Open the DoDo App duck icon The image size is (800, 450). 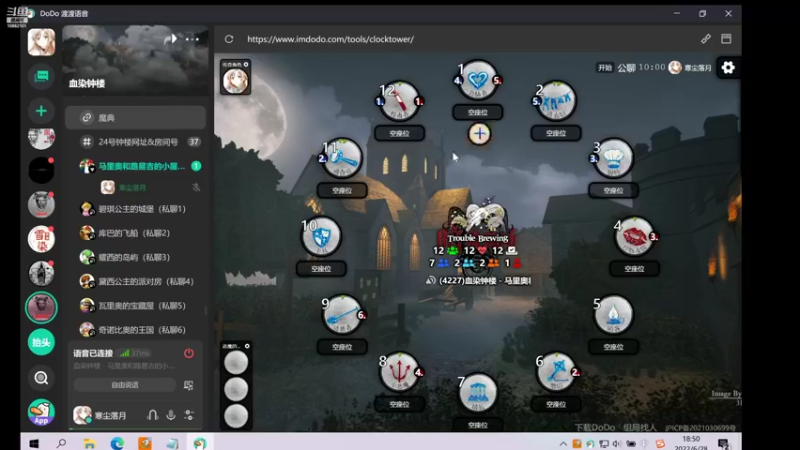(x=41, y=412)
